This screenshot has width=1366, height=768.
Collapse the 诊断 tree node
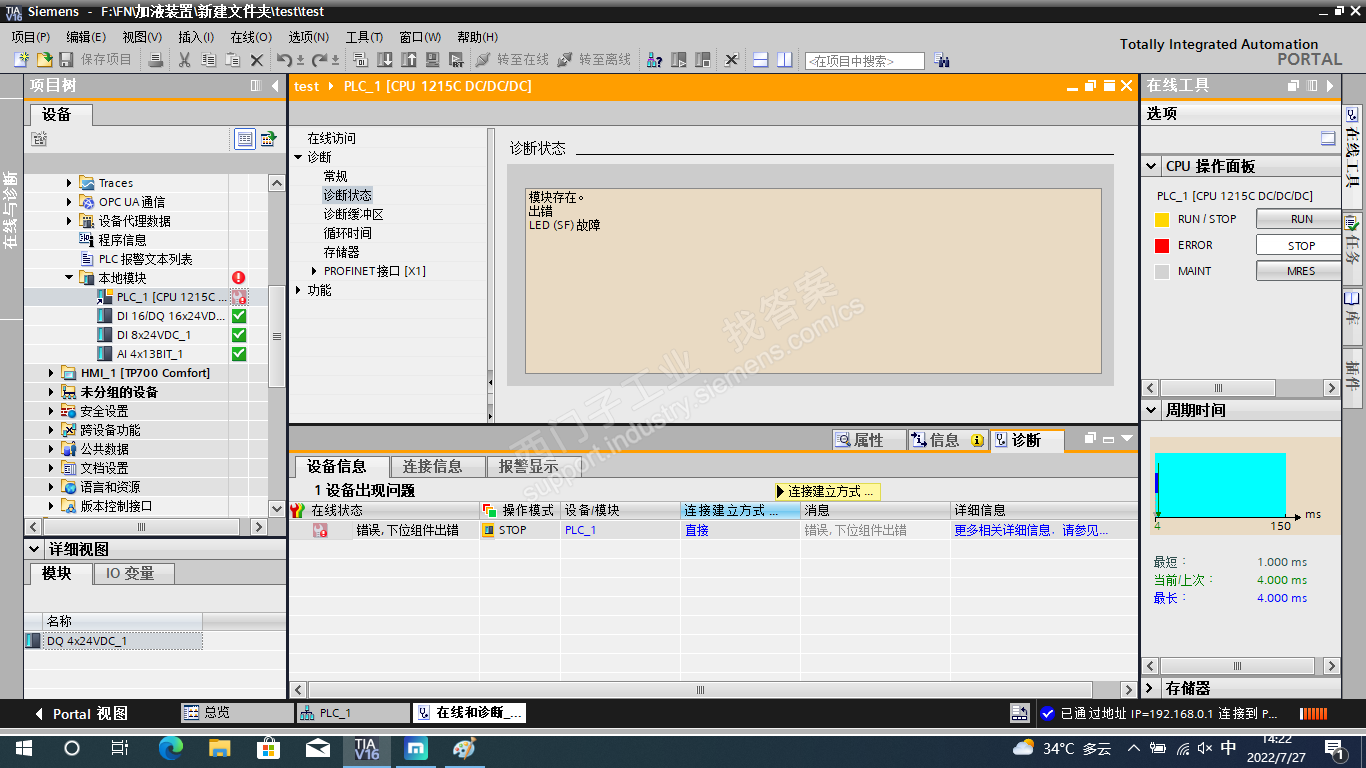pos(298,157)
